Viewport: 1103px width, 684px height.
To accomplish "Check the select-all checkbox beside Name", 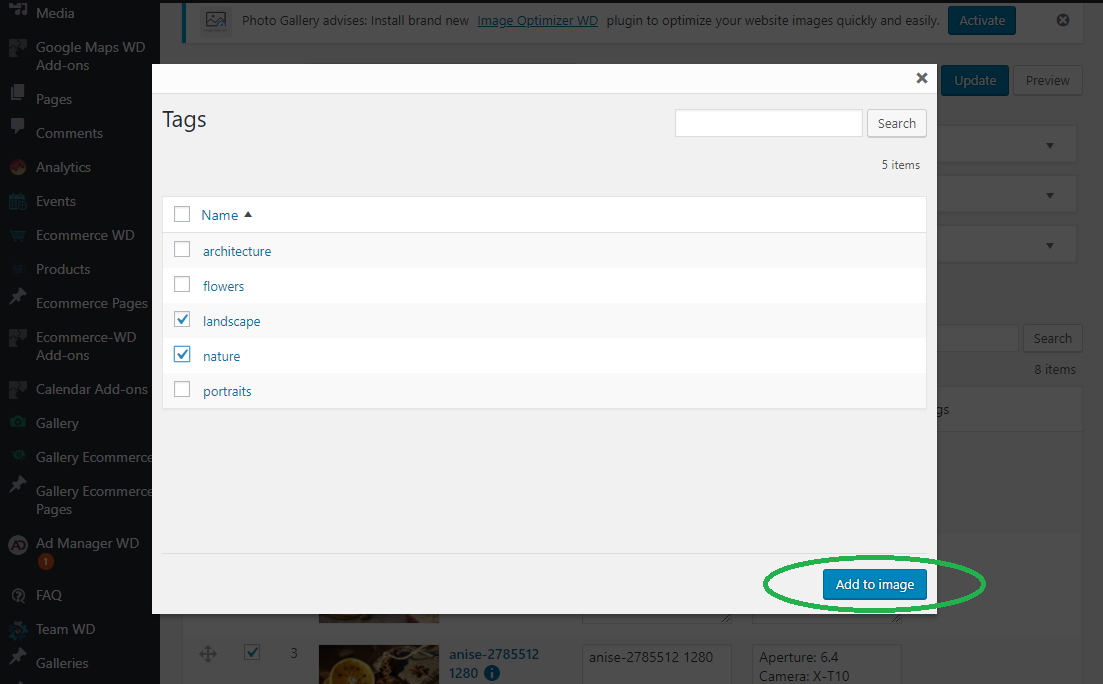I will pyautogui.click(x=182, y=214).
